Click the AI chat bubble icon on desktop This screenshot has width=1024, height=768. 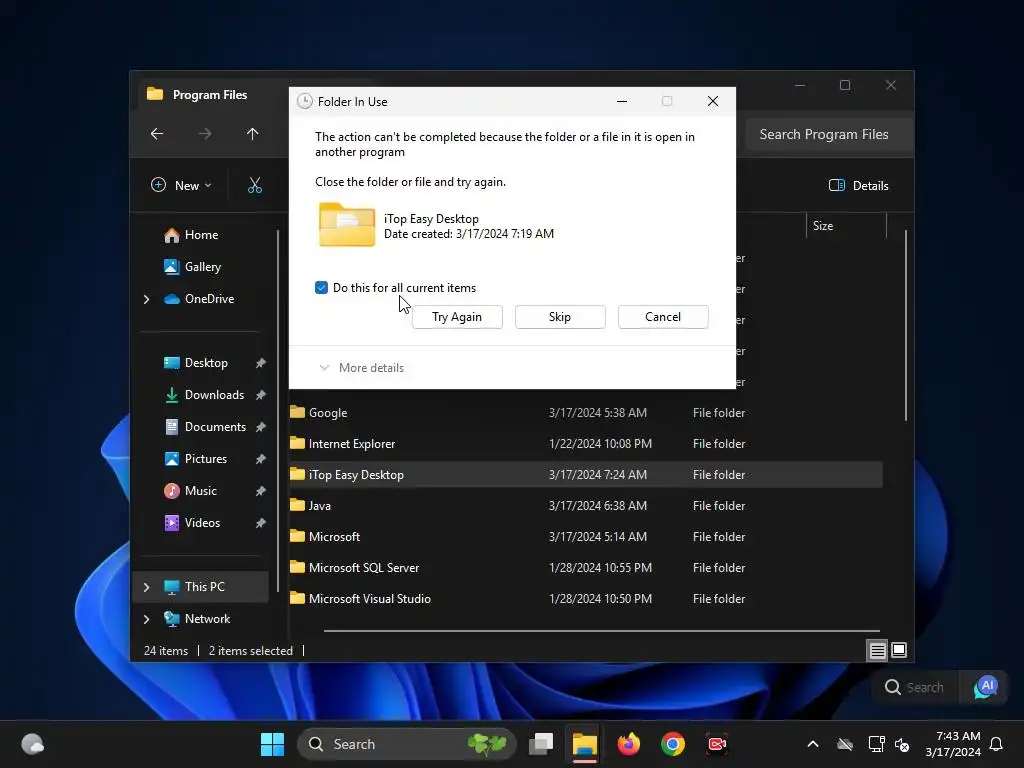(x=985, y=687)
